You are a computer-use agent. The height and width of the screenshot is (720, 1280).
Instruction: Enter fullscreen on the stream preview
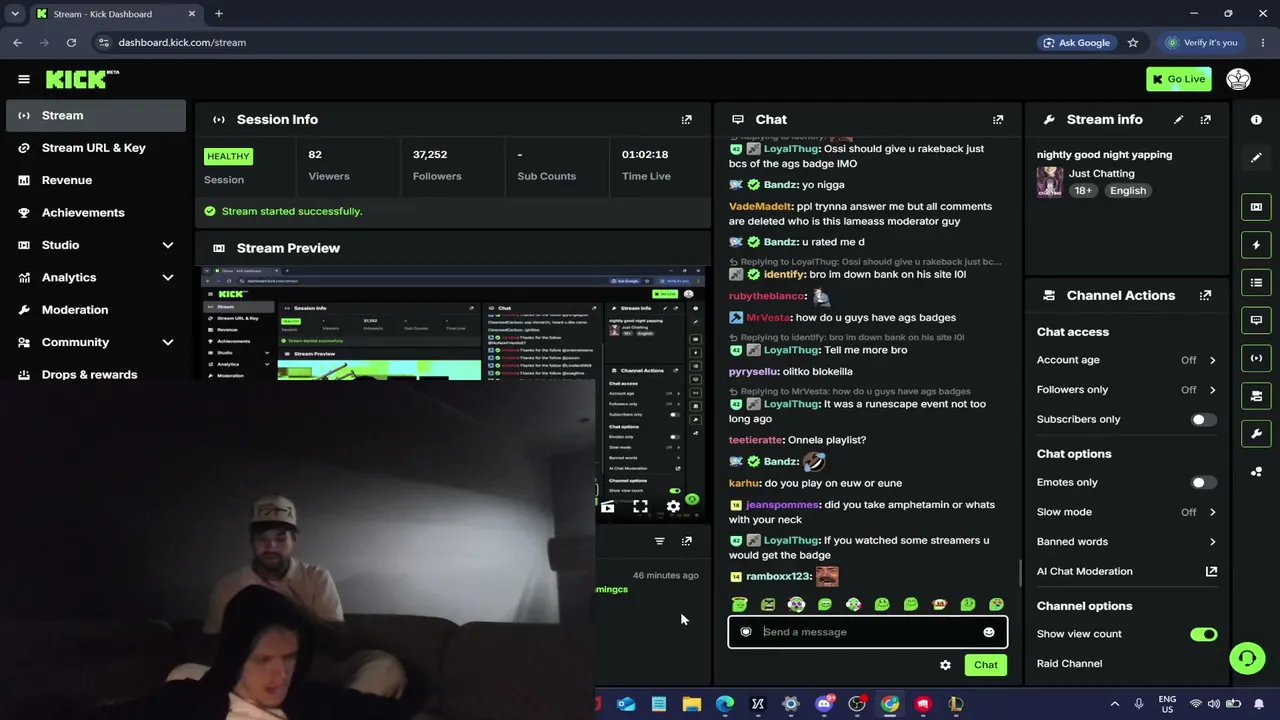(640, 507)
